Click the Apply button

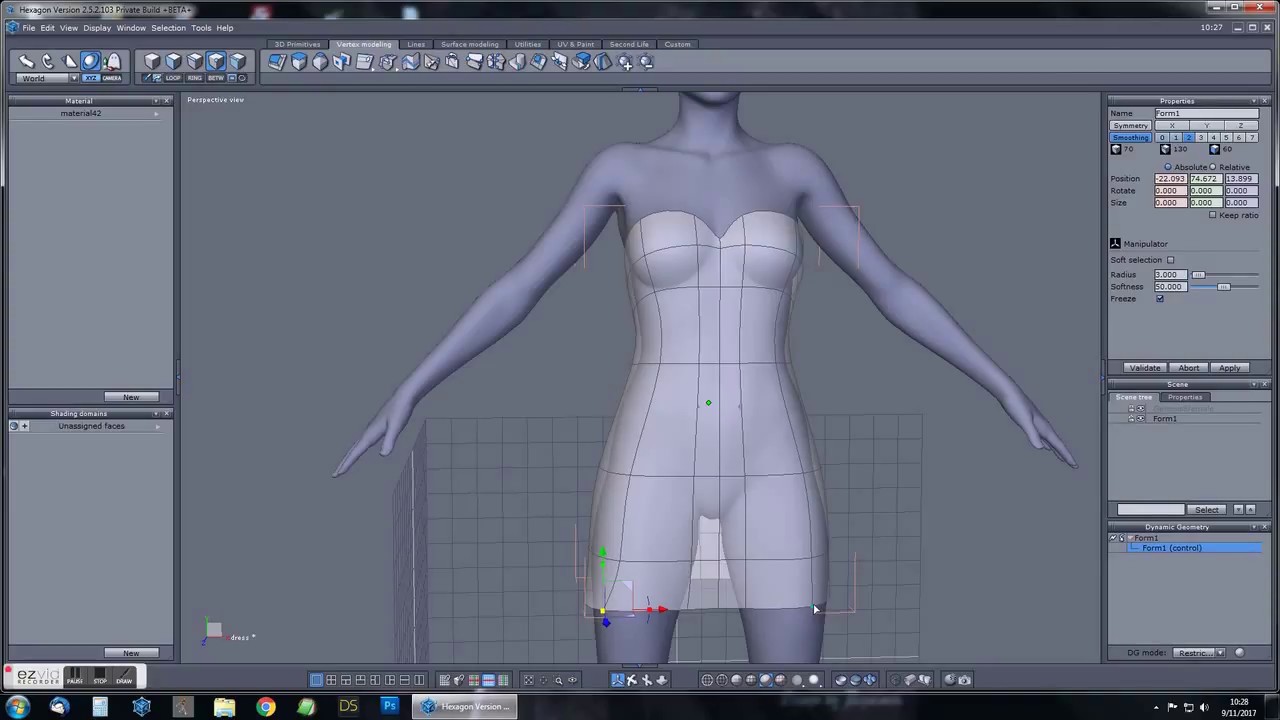[1229, 368]
